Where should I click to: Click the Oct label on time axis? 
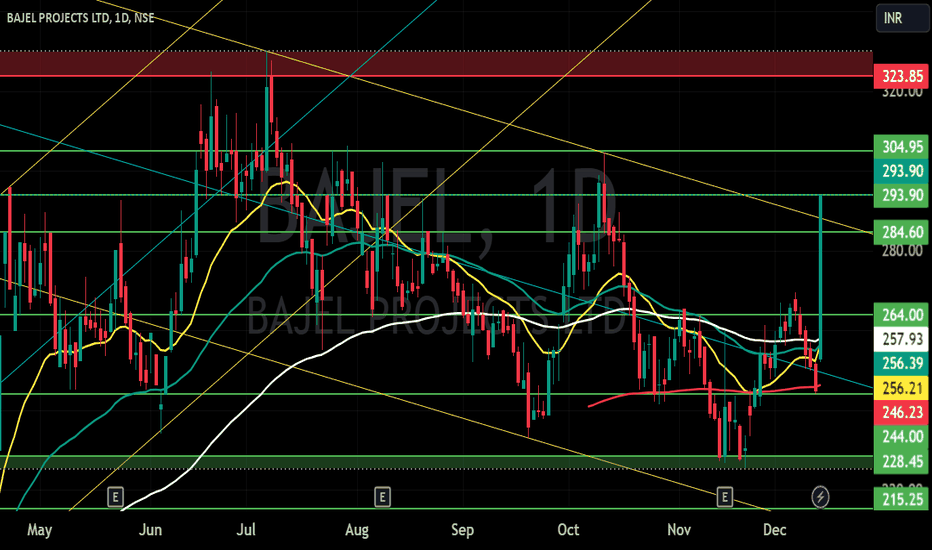pos(568,530)
